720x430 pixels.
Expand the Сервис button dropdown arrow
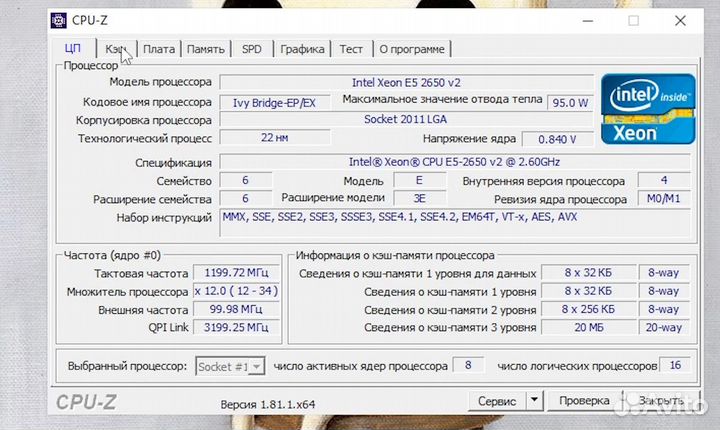coord(534,400)
